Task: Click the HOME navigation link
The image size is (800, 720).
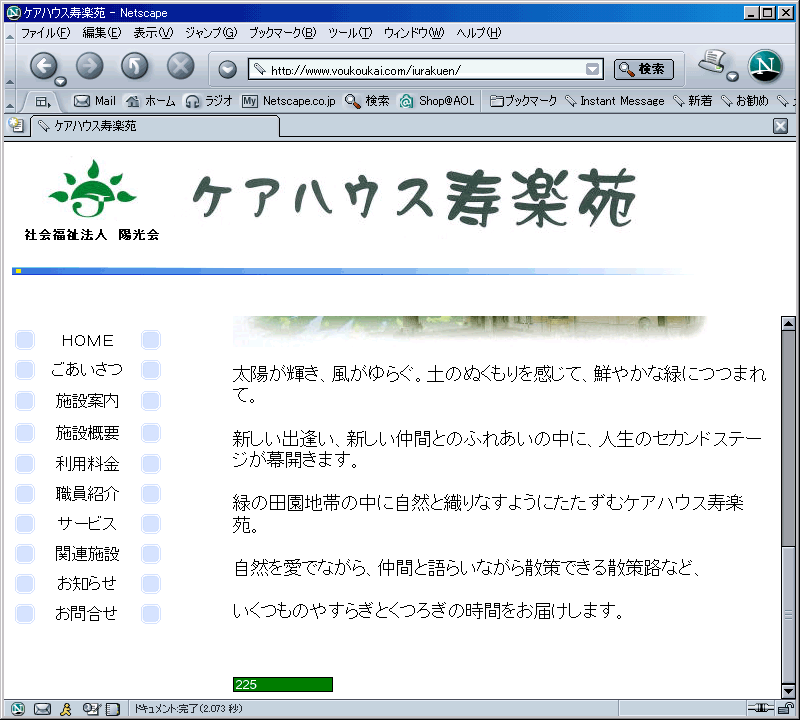Action: [x=87, y=340]
